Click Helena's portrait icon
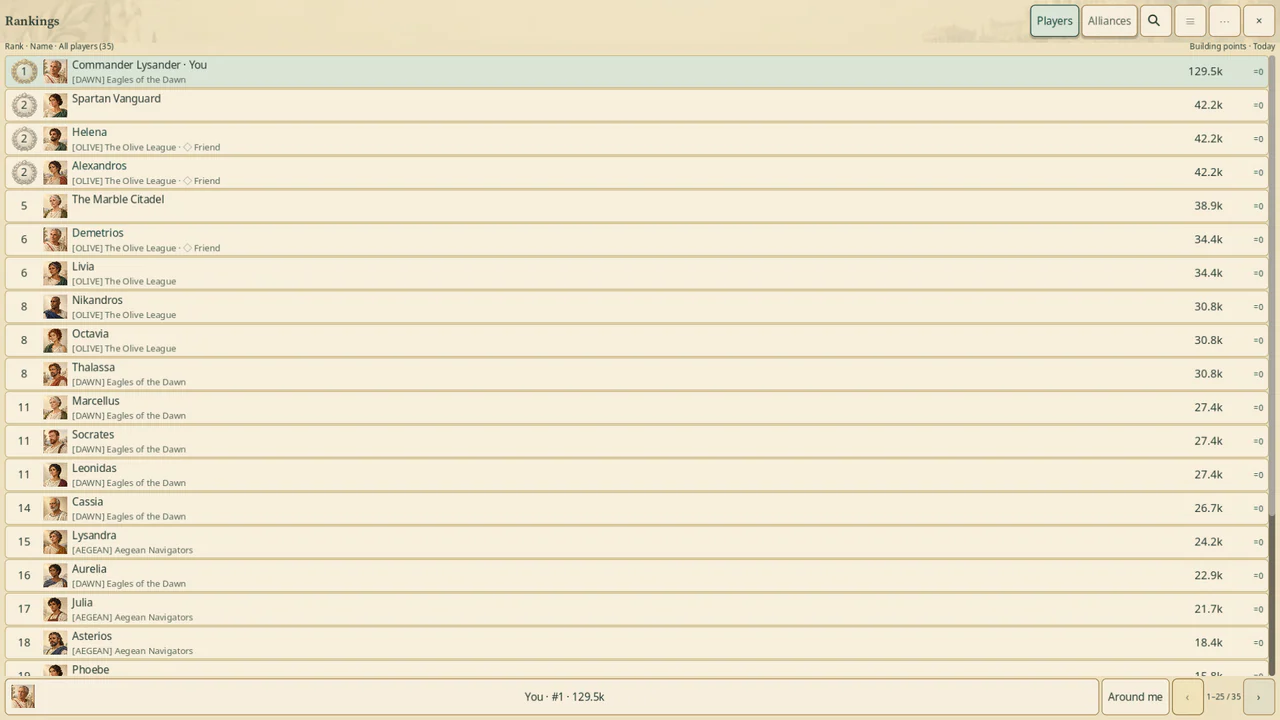The width and height of the screenshot is (1280, 720). pyautogui.click(x=55, y=139)
